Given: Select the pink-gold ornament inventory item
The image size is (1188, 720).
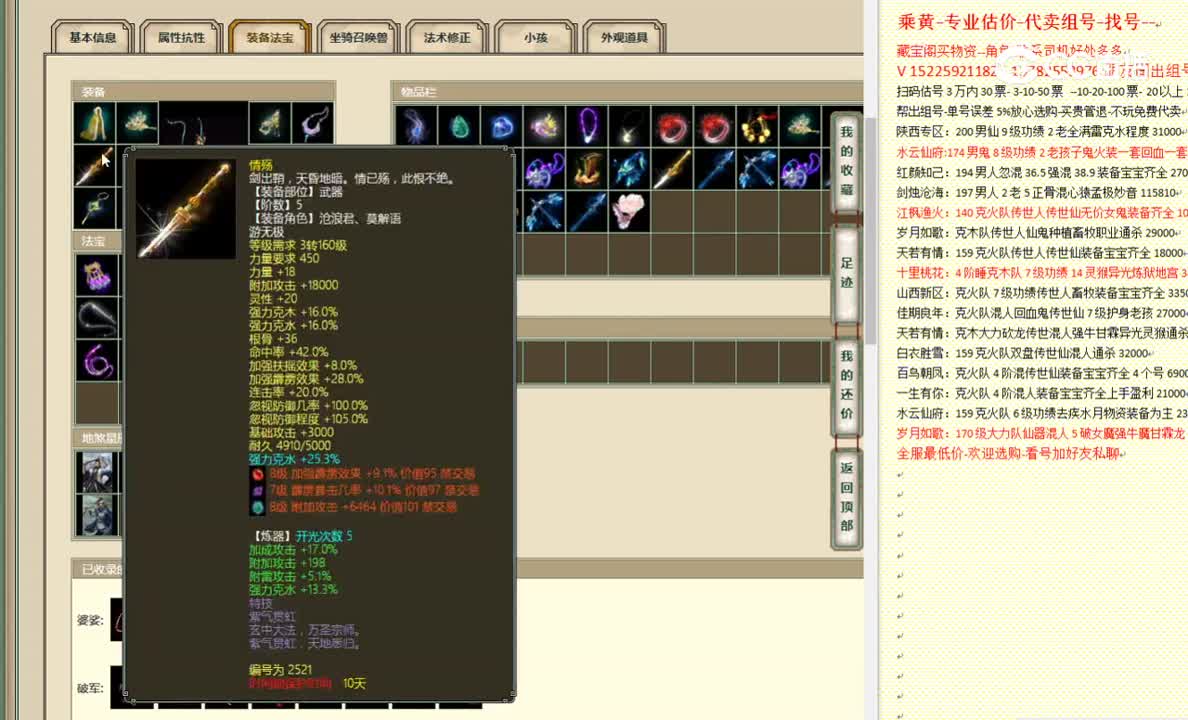Looking at the screenshot, I should pyautogui.click(x=544, y=125).
